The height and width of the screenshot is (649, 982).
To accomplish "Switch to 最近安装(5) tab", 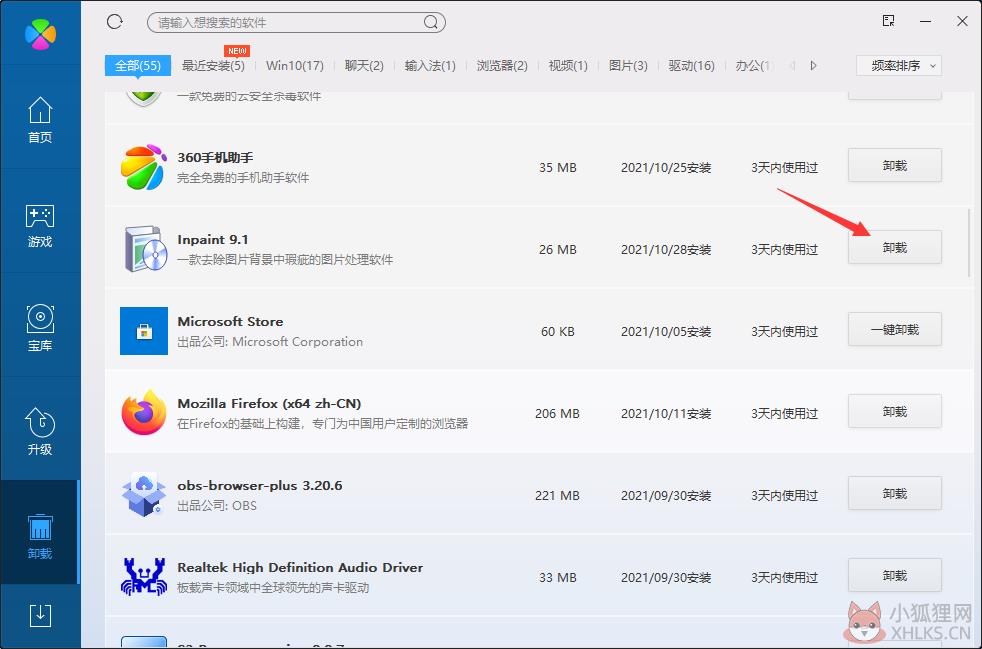I will pyautogui.click(x=213, y=65).
